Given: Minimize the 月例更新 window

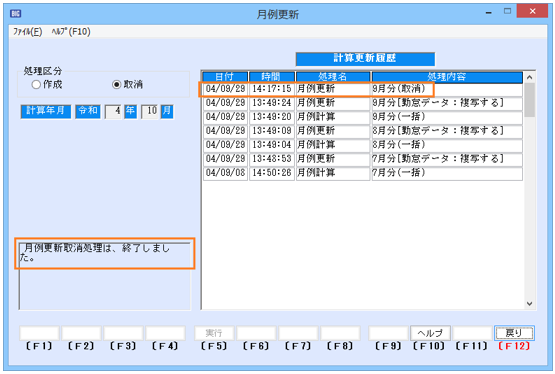Looking at the screenshot, I should point(489,13).
